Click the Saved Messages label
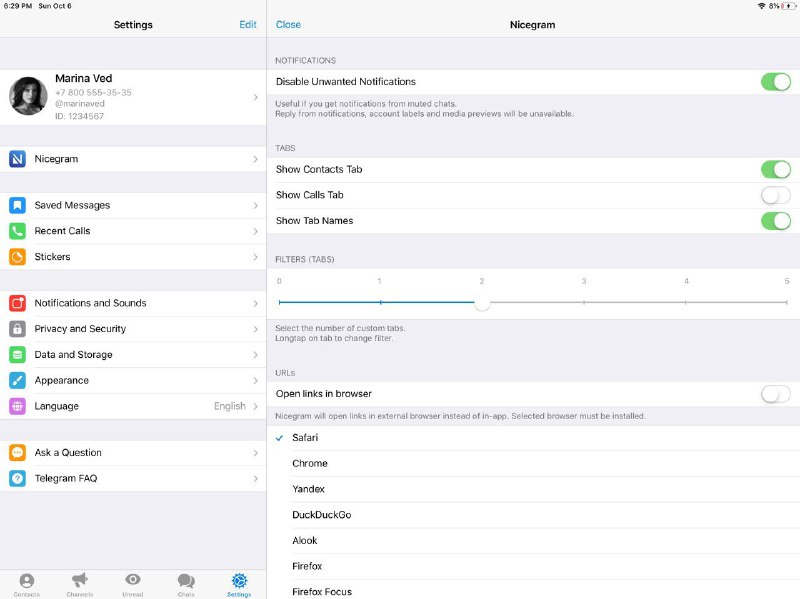The width and height of the screenshot is (800, 599). (72, 205)
